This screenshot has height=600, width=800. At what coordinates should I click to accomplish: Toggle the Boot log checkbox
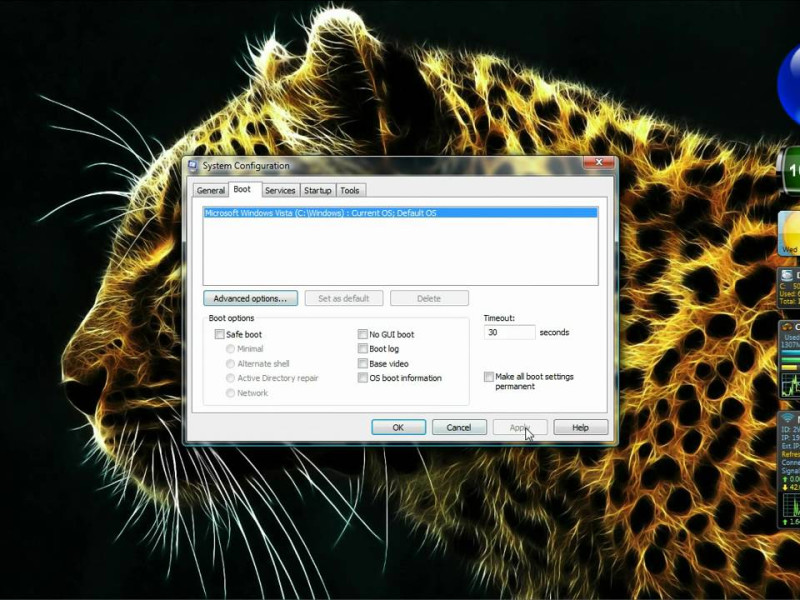click(x=363, y=348)
